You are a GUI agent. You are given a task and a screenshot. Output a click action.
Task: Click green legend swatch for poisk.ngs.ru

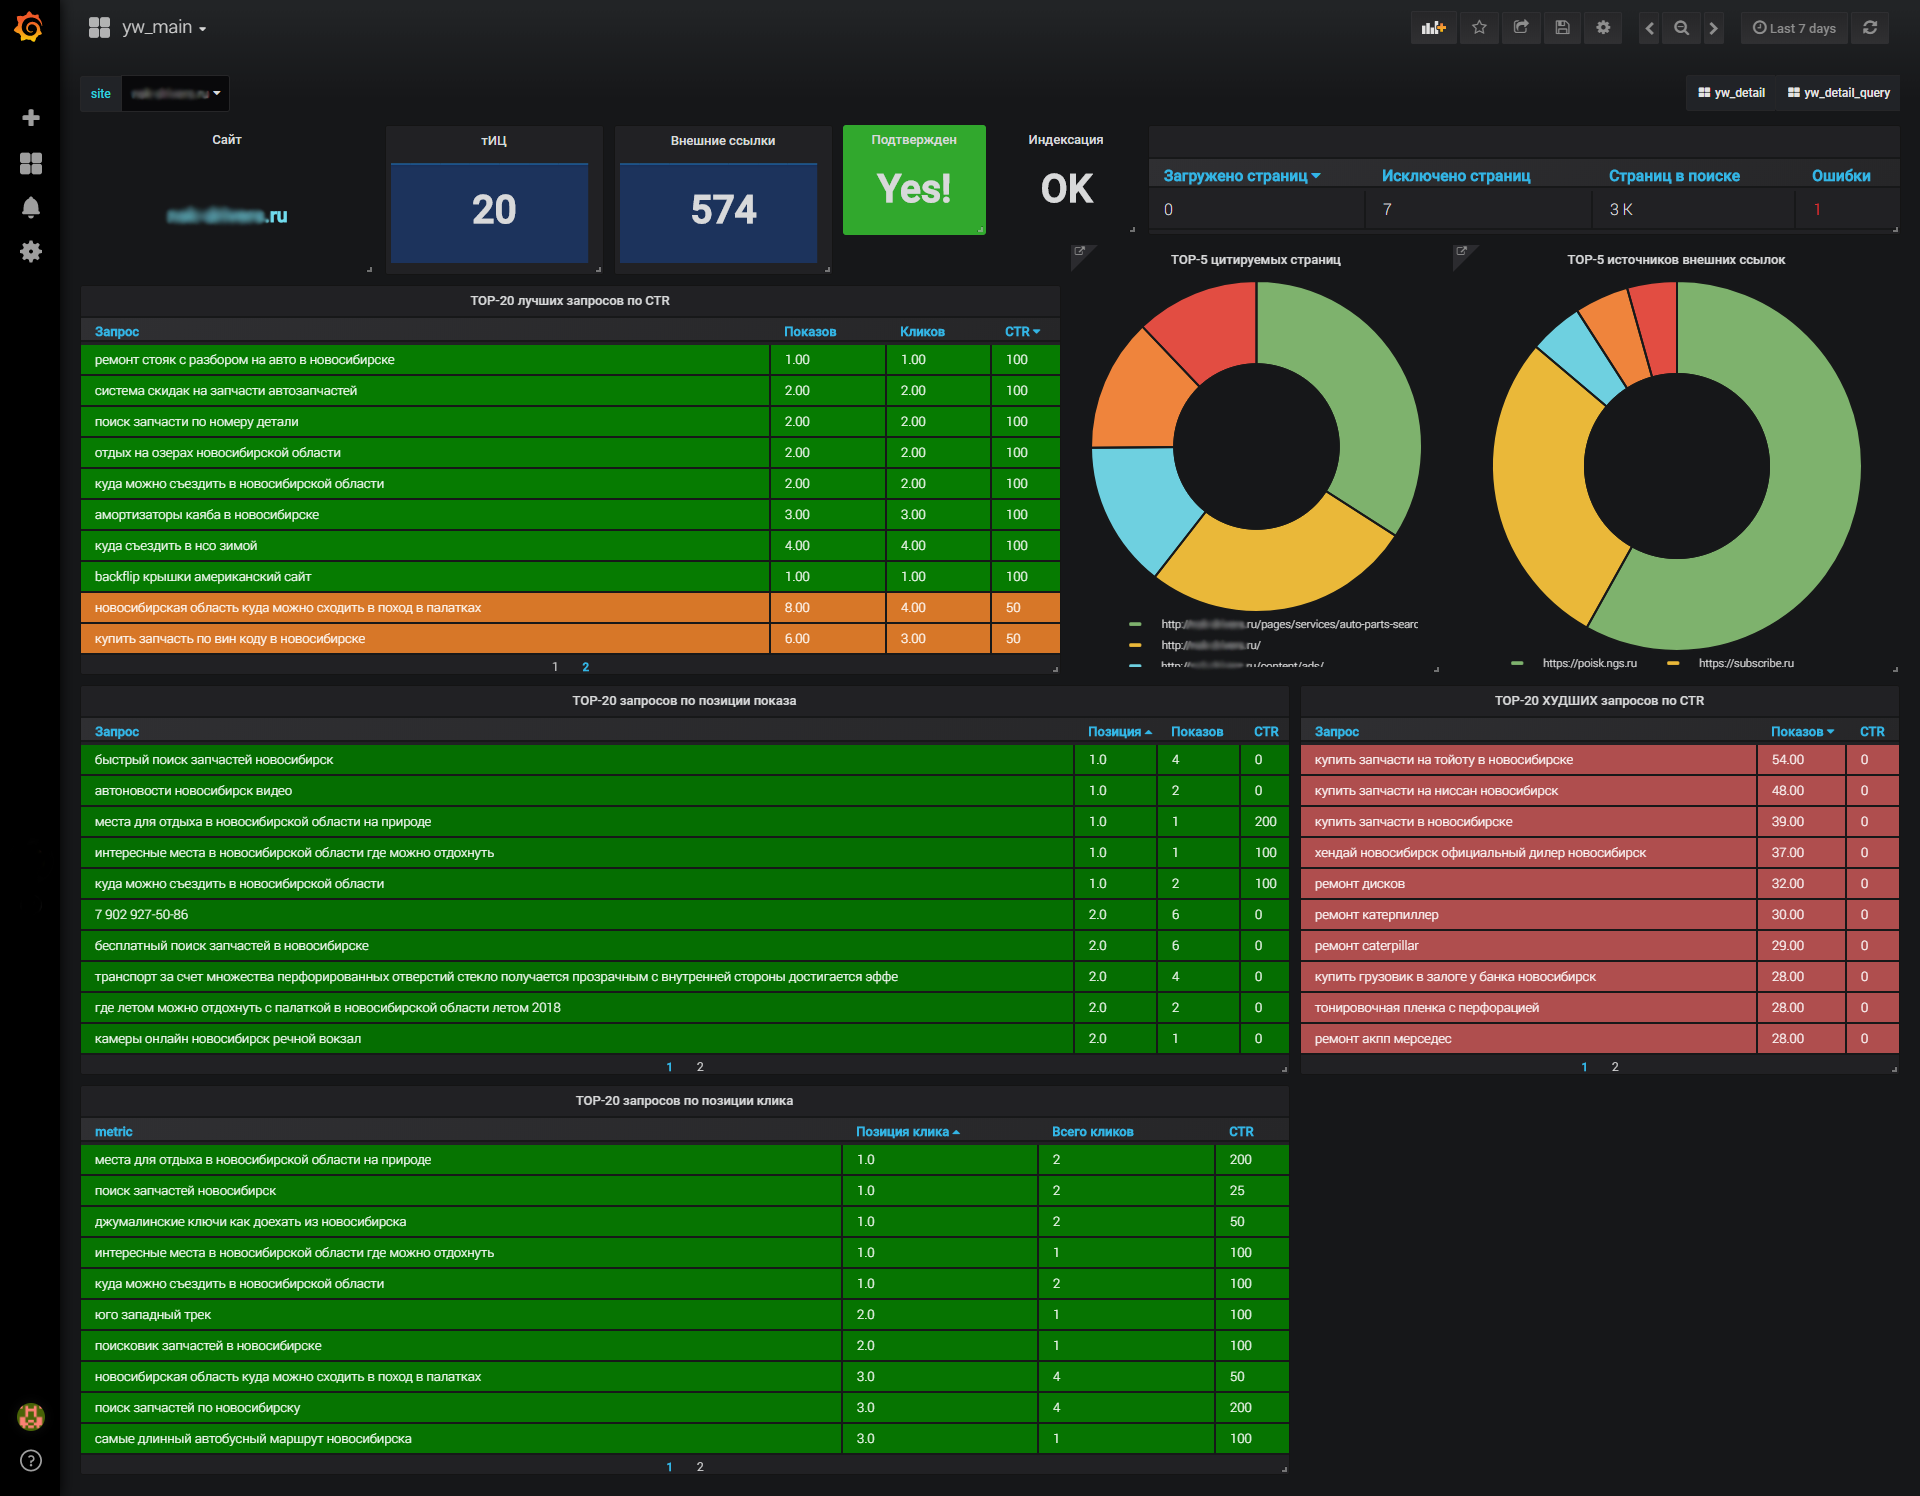click(1517, 663)
